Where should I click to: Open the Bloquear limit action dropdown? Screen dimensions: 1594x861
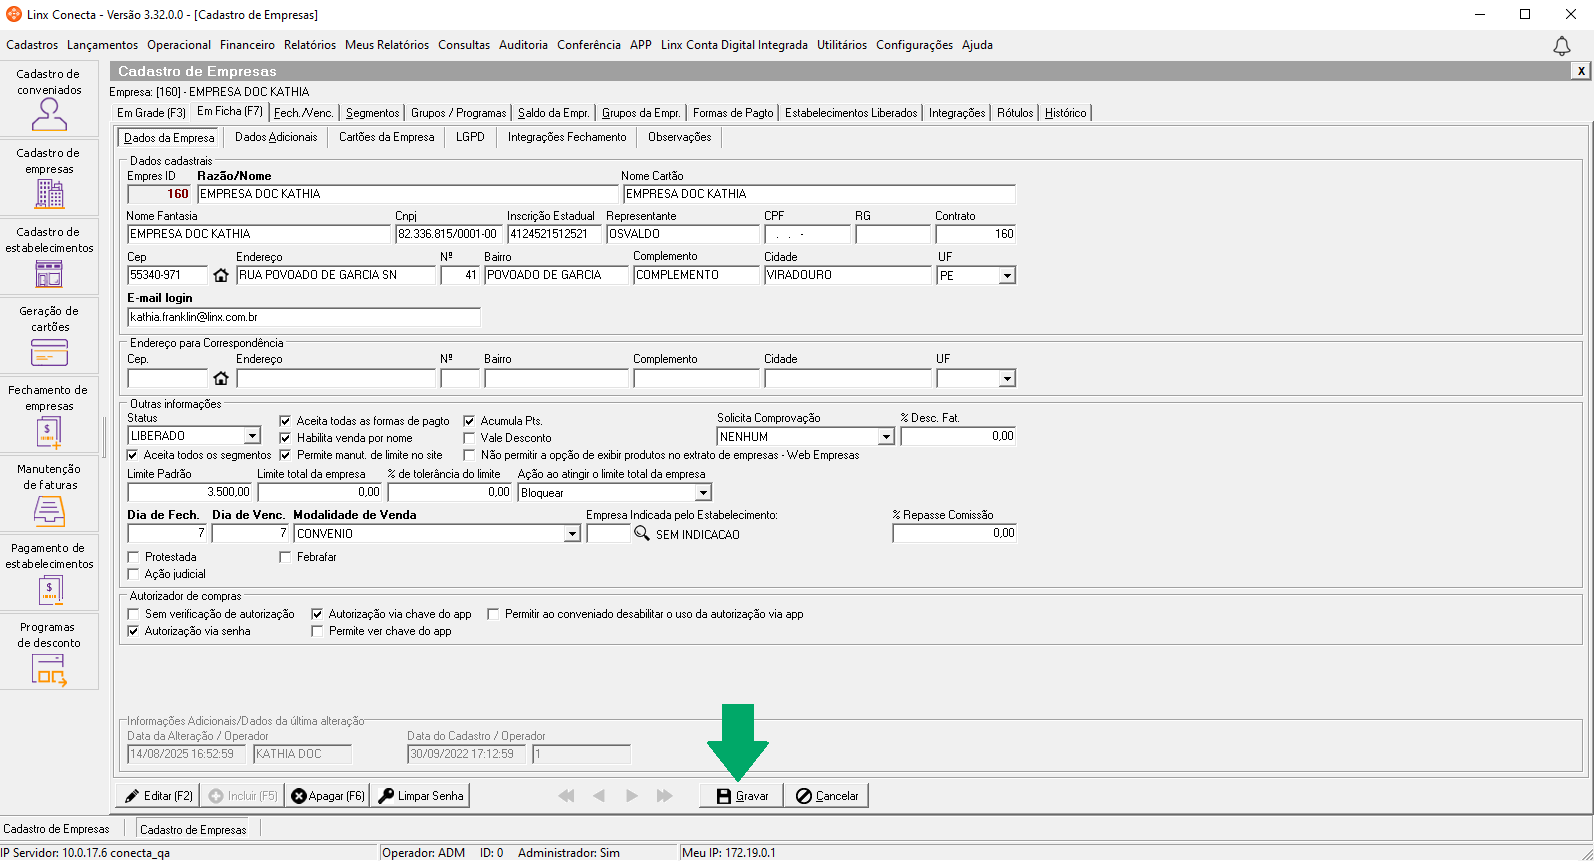point(703,493)
